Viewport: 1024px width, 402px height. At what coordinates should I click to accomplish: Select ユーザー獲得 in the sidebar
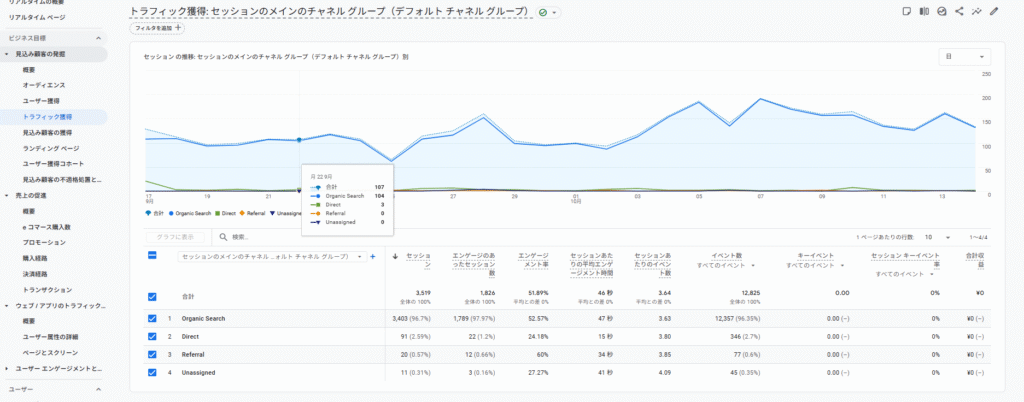(x=41, y=101)
